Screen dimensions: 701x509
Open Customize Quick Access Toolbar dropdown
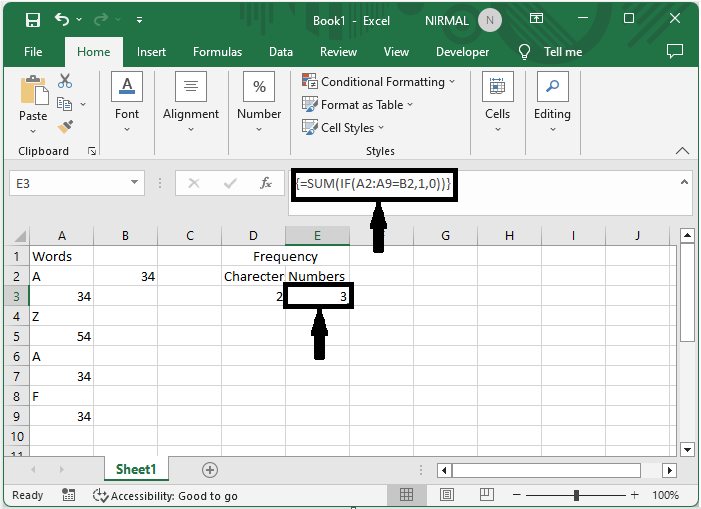(x=139, y=20)
